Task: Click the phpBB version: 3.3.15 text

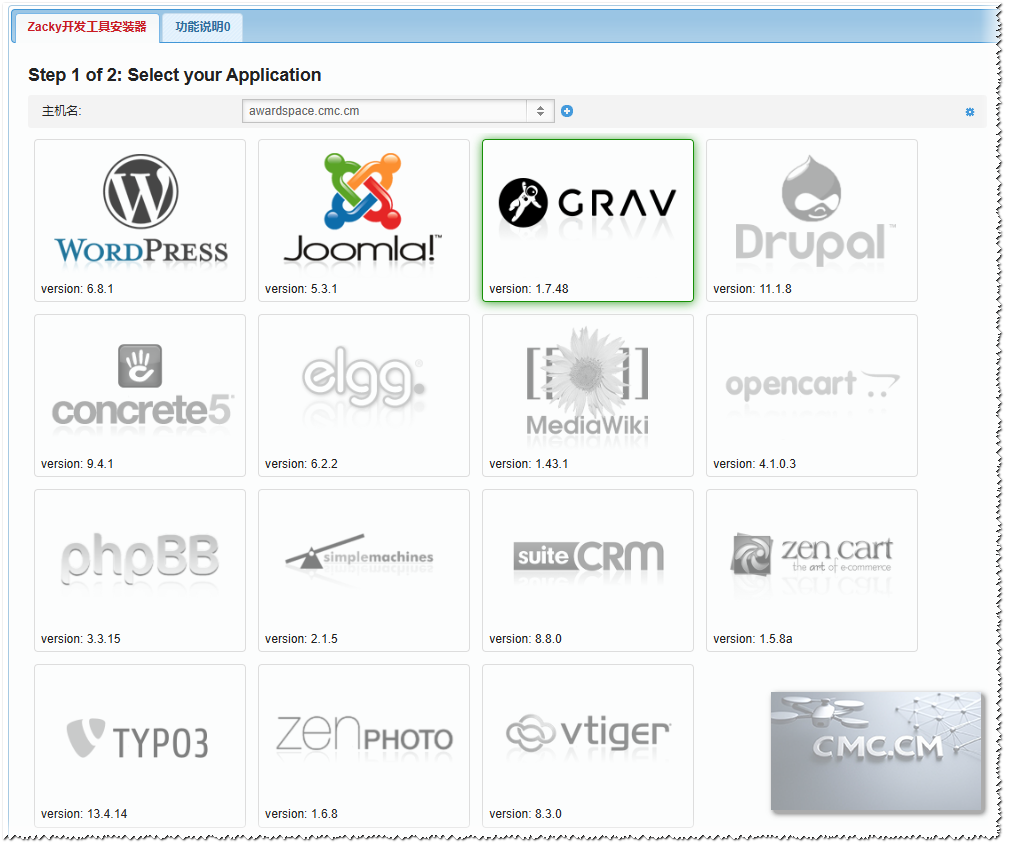Action: coord(81,639)
